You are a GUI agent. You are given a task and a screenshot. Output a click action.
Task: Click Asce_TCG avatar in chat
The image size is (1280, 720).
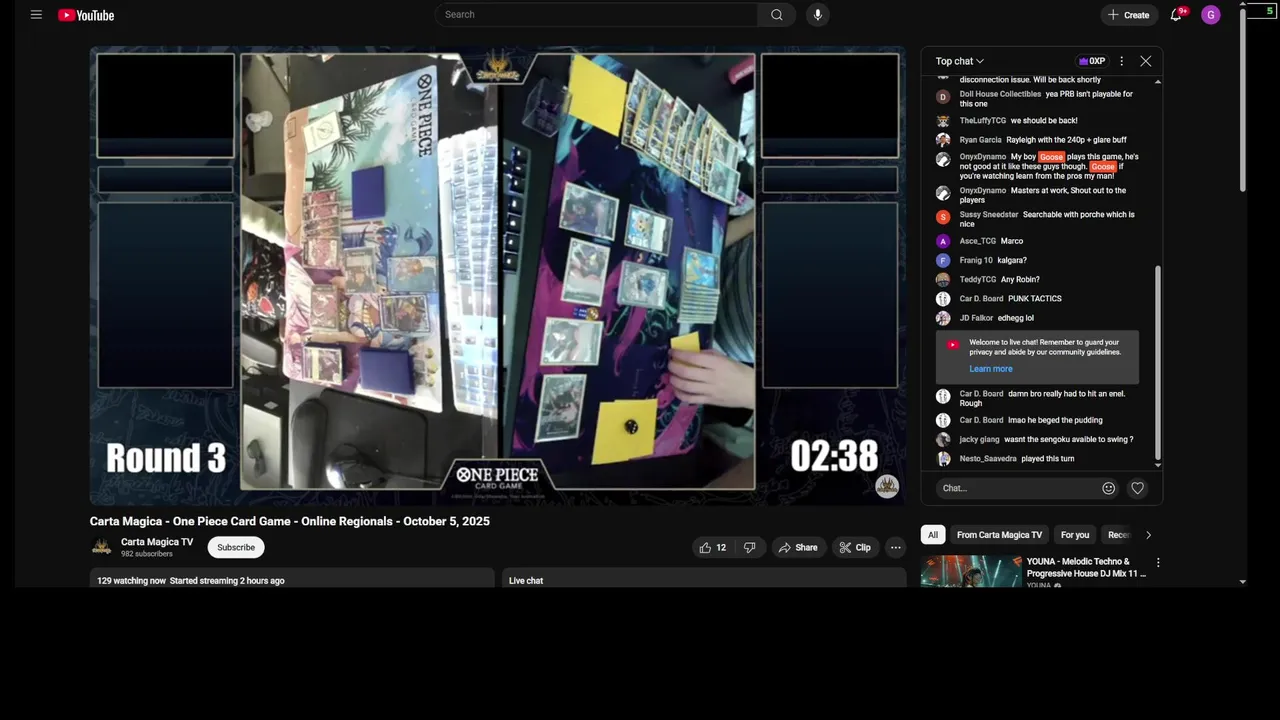pos(943,241)
